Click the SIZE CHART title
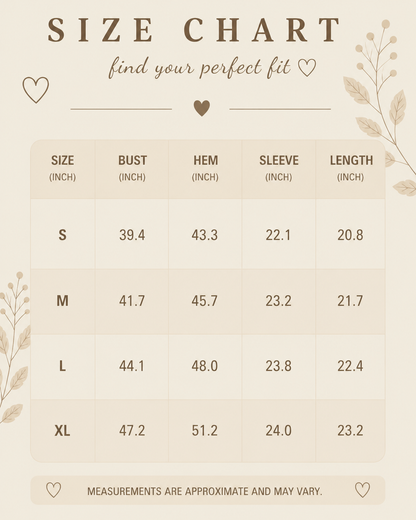This screenshot has height=520, width=416. (194, 30)
